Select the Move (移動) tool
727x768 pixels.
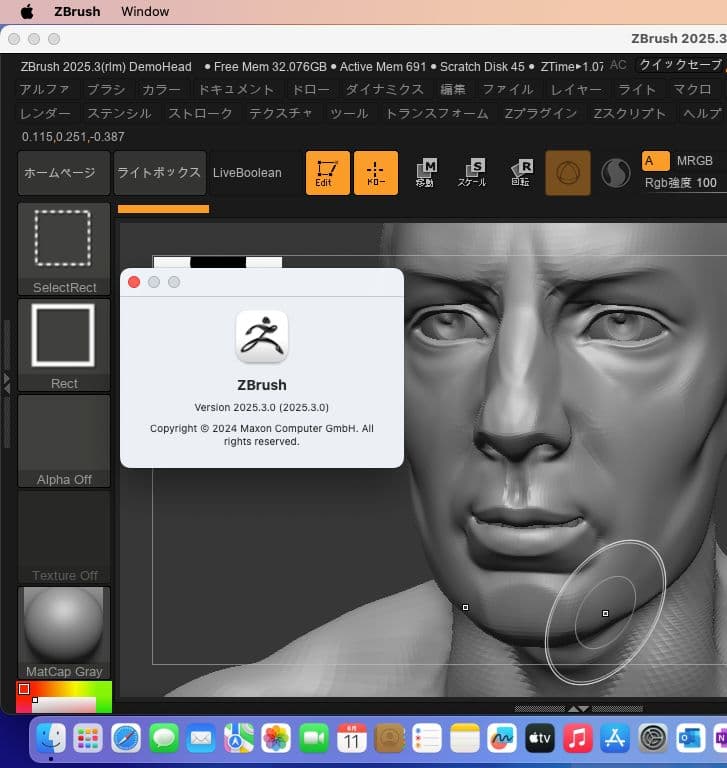click(x=426, y=173)
